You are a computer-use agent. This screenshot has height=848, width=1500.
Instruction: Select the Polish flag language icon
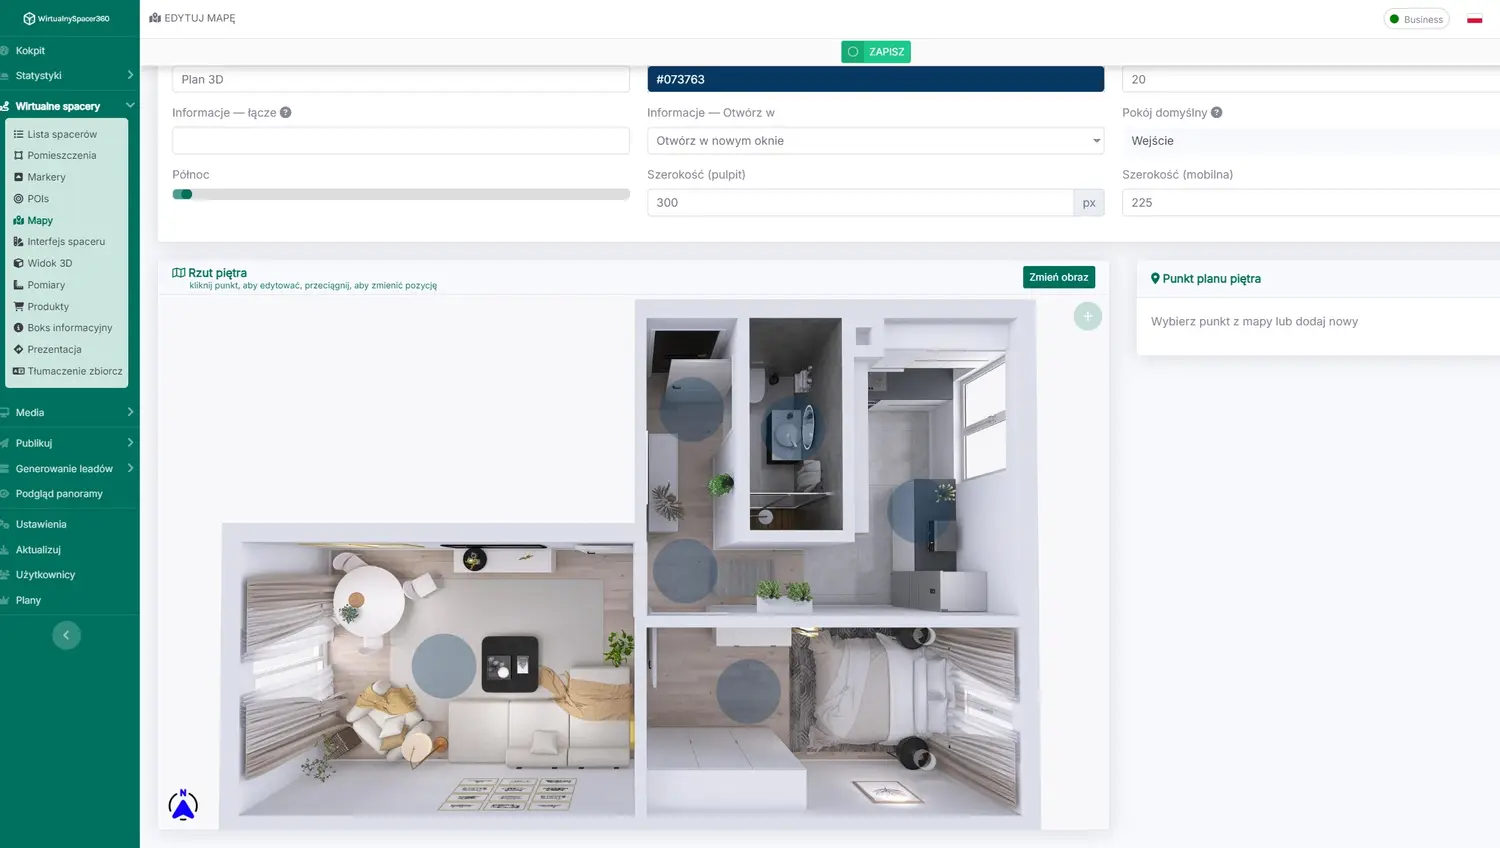pos(1474,19)
